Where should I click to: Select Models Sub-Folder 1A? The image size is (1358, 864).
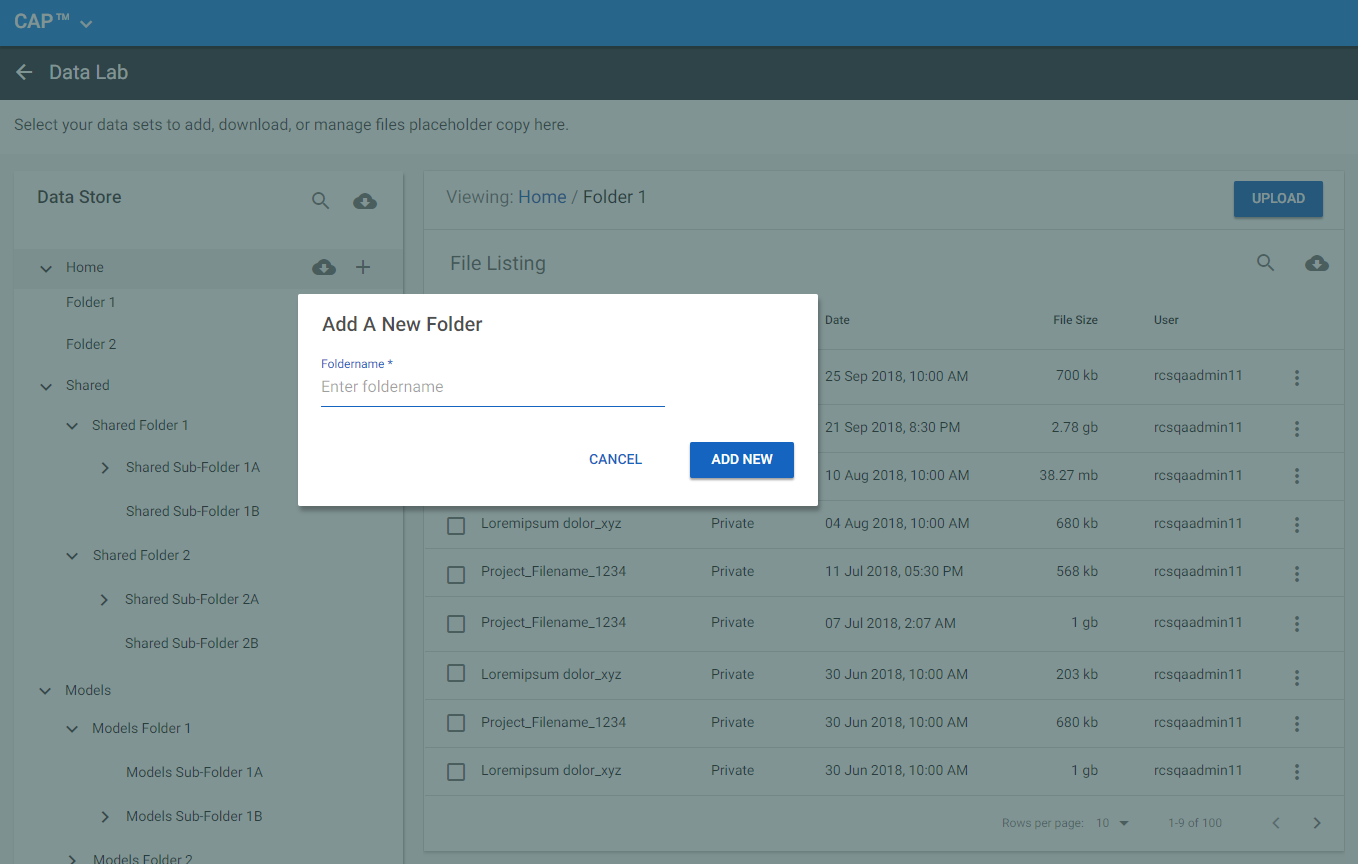194,772
